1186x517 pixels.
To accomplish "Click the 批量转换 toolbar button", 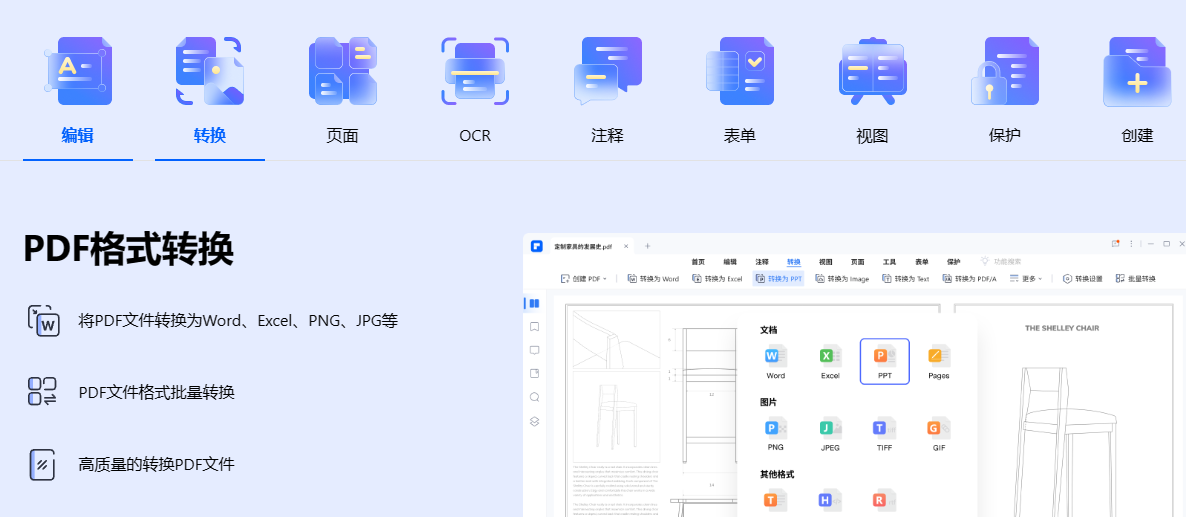I will 1136,279.
